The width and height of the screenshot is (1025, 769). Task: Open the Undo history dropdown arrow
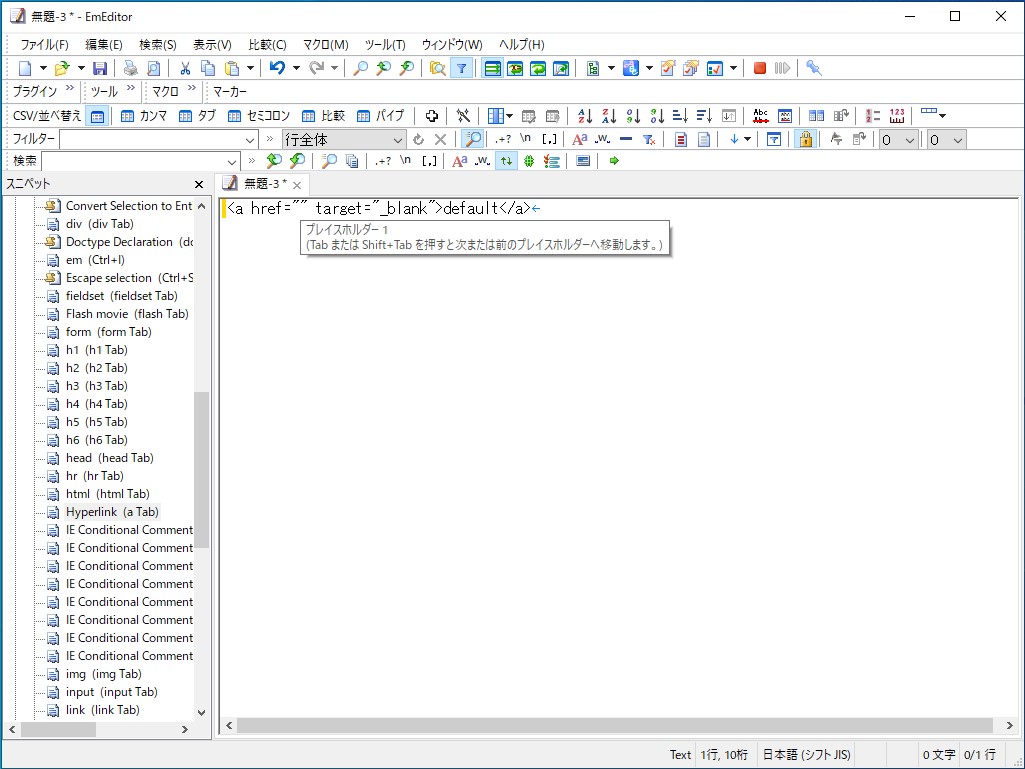(x=296, y=68)
